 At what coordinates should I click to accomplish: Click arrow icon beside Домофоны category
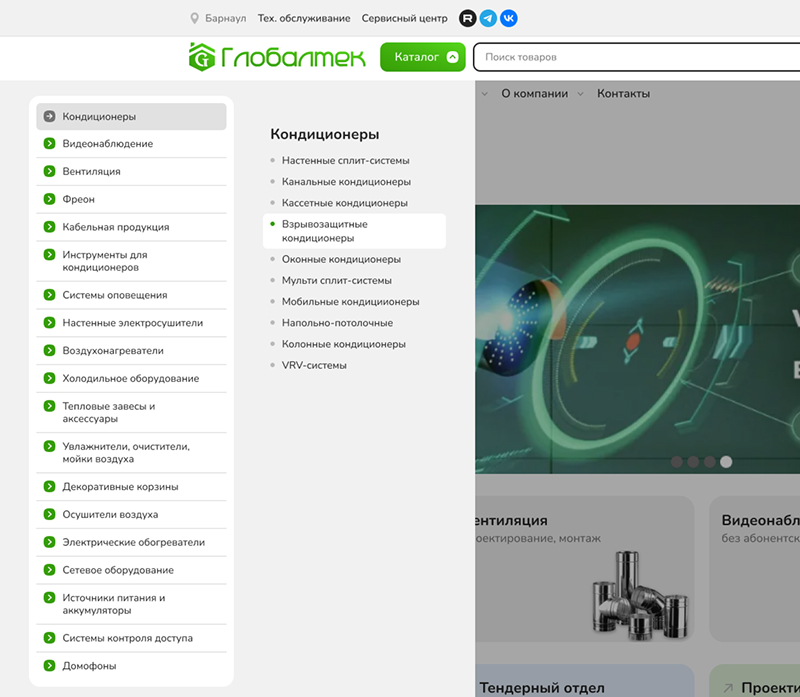[x=49, y=666]
